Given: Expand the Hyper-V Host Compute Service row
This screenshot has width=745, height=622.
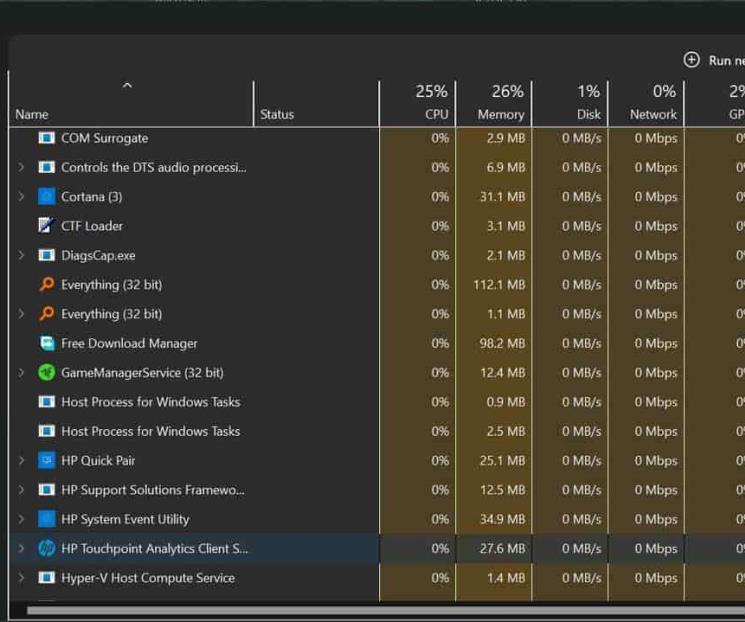Looking at the screenshot, I should click(21, 578).
